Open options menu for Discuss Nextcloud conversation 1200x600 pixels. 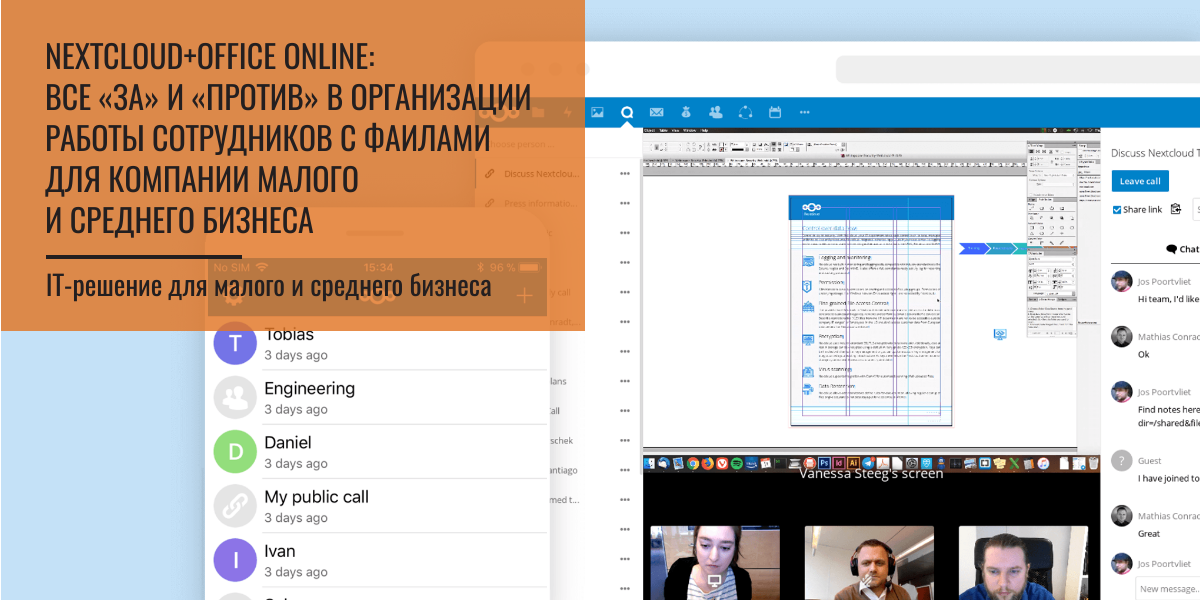click(x=623, y=174)
